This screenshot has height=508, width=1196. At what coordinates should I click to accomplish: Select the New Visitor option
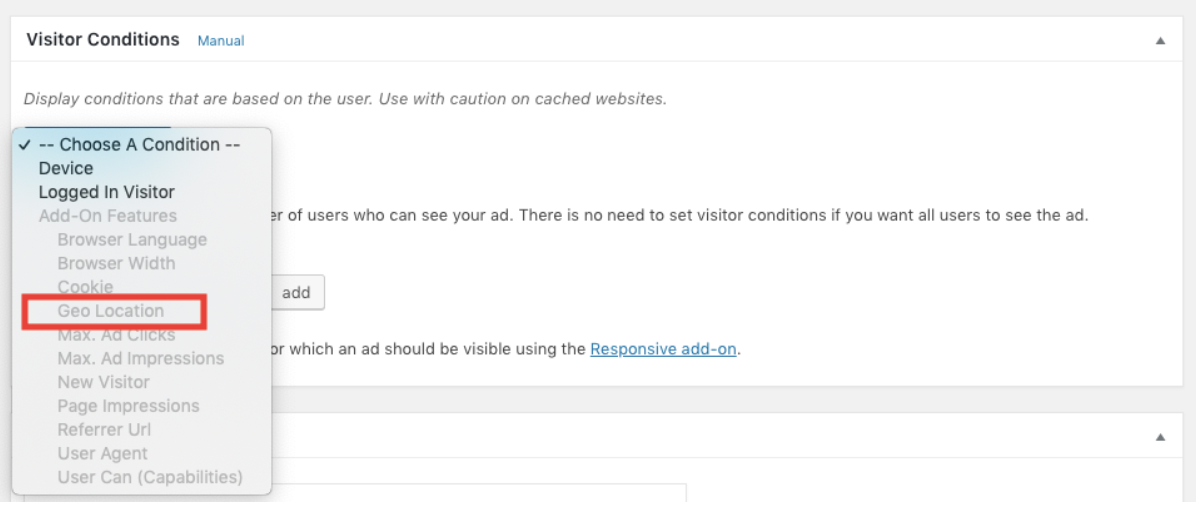tap(103, 382)
